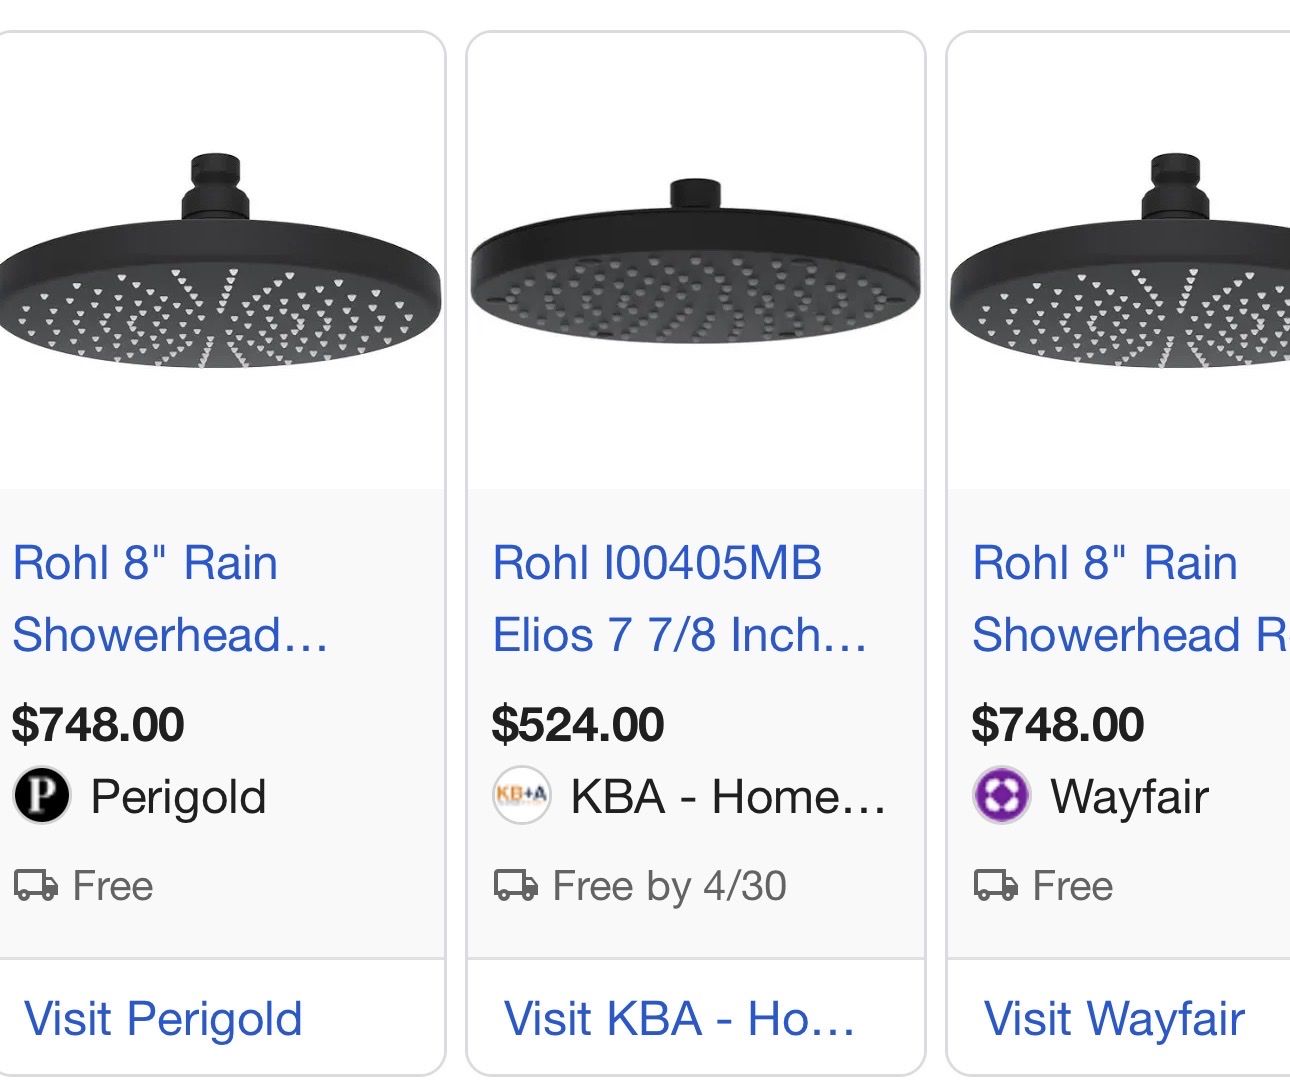The width and height of the screenshot is (1290, 1082).
Task: Click the Visit Wayfair button
Action: click(1114, 1019)
